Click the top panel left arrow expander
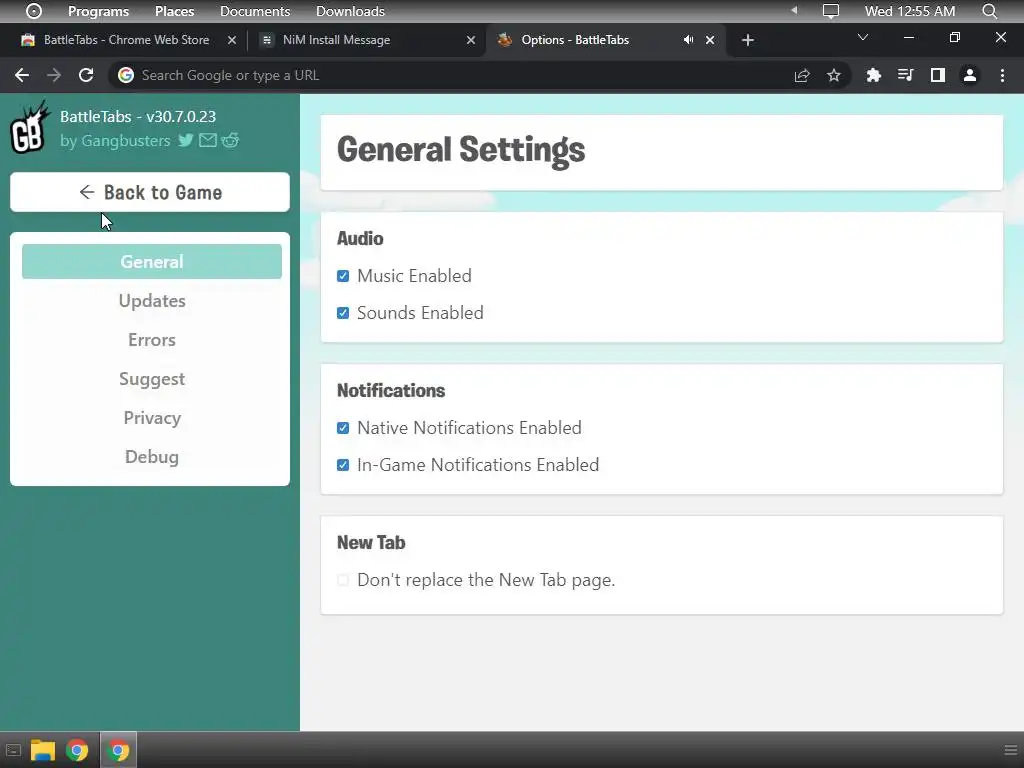1024x768 pixels. (x=794, y=10)
